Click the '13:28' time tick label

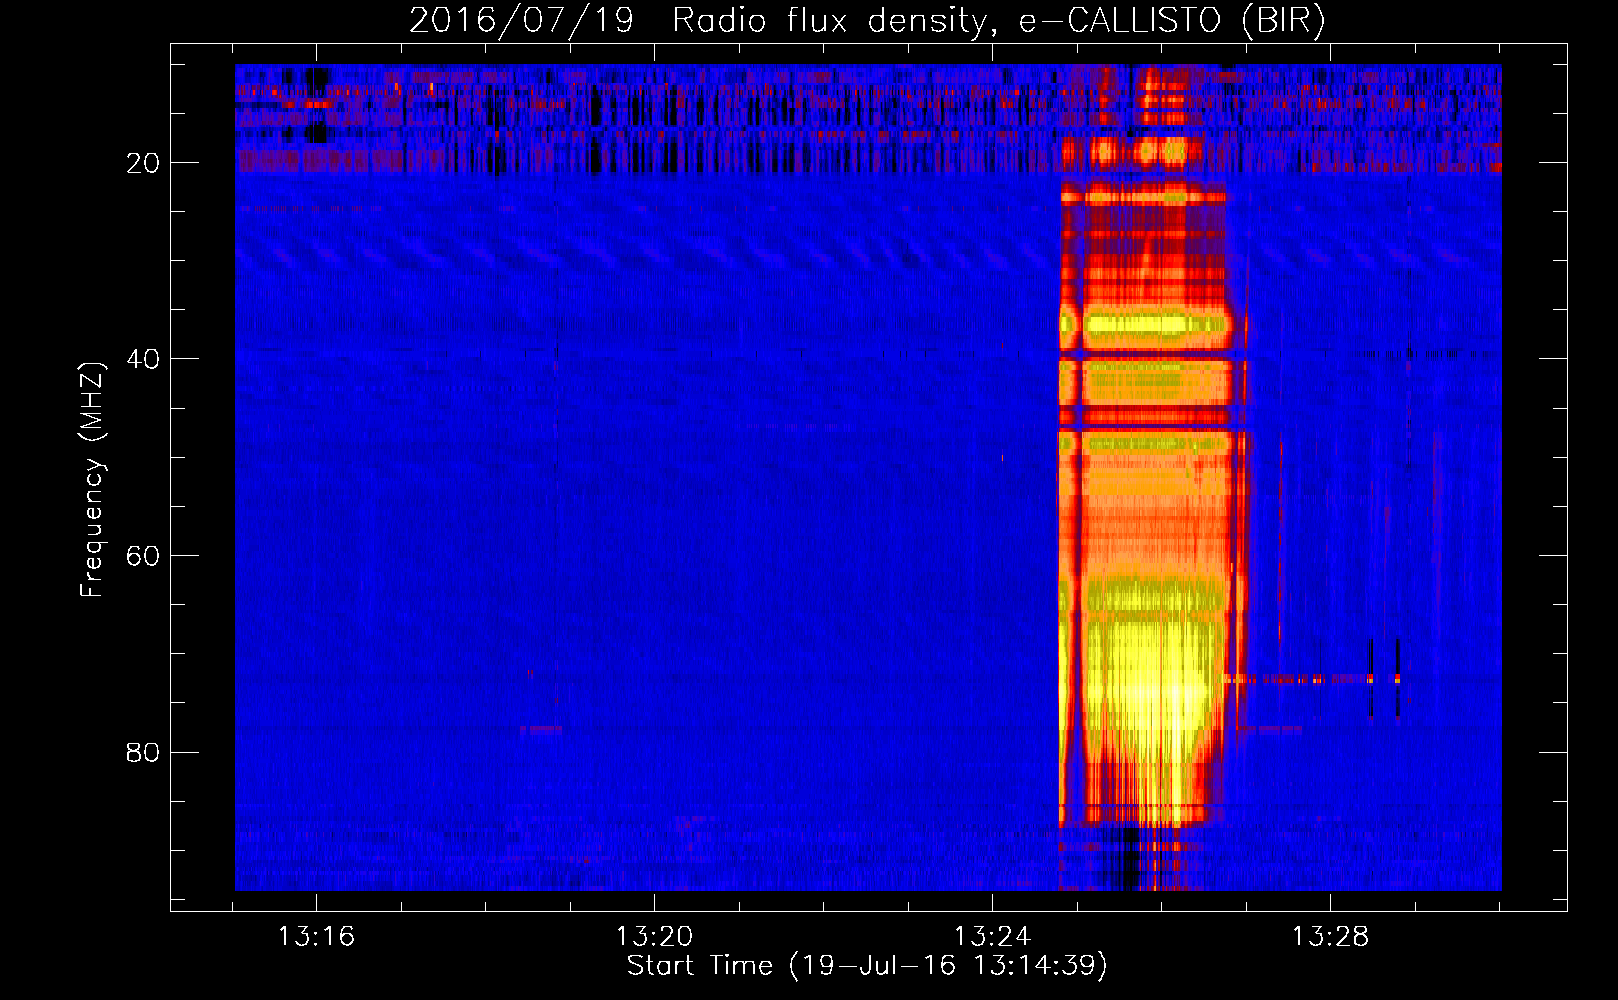click(x=1330, y=937)
